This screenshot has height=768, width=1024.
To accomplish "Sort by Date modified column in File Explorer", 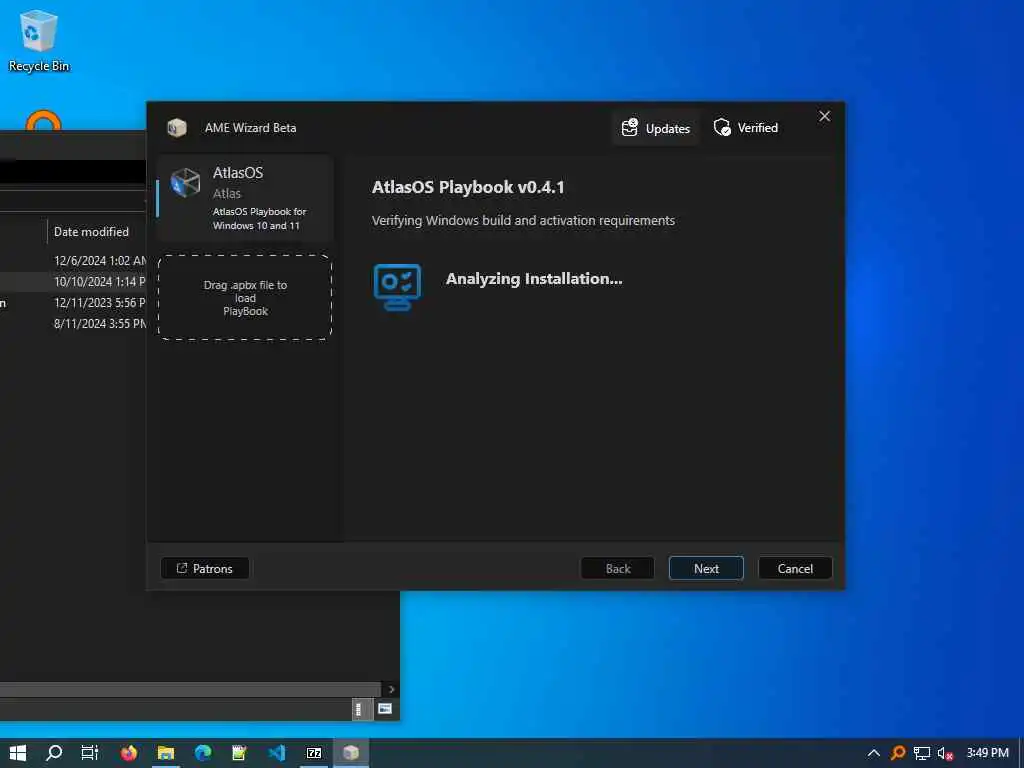I will 91,232.
